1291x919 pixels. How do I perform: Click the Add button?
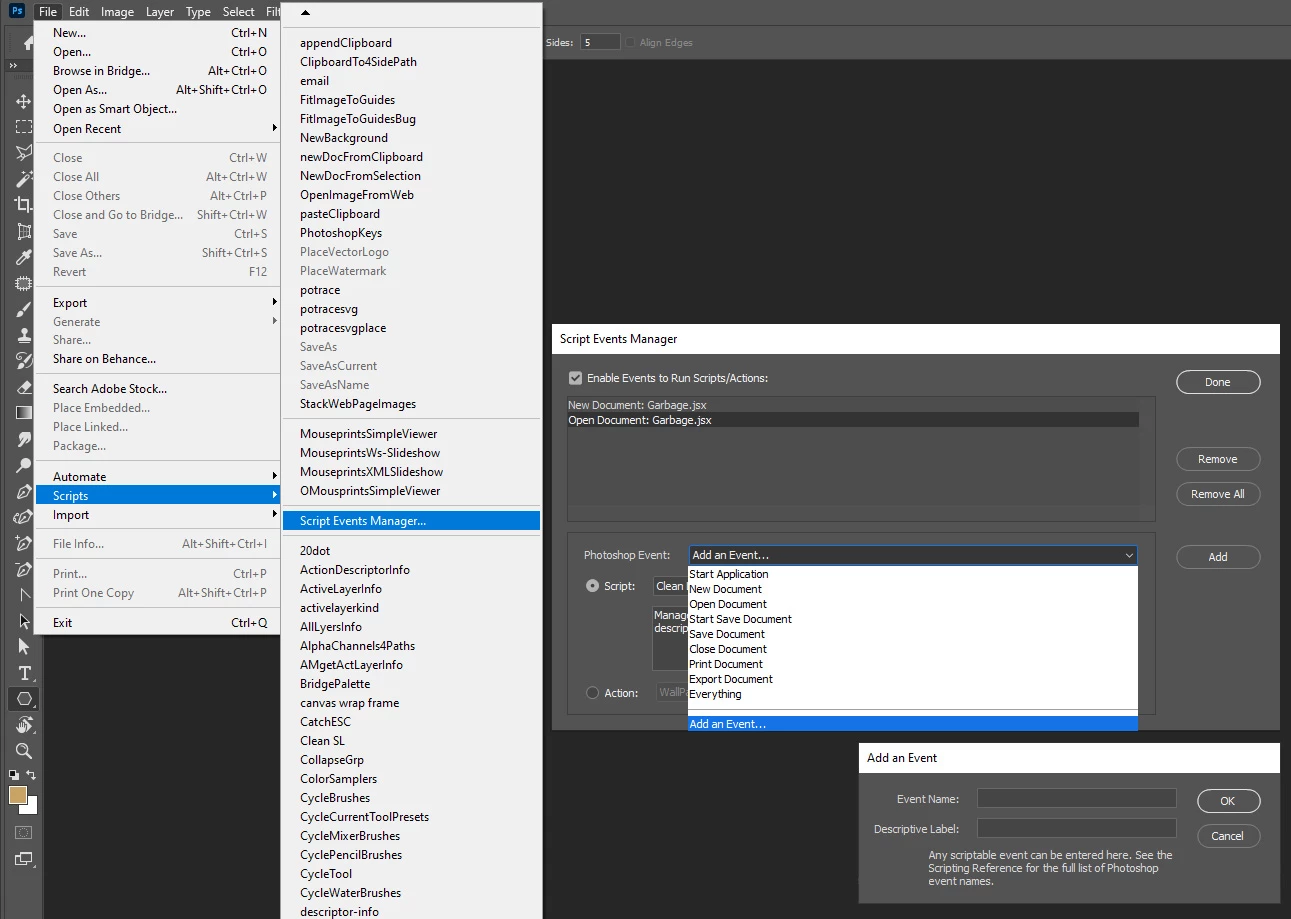(1218, 557)
